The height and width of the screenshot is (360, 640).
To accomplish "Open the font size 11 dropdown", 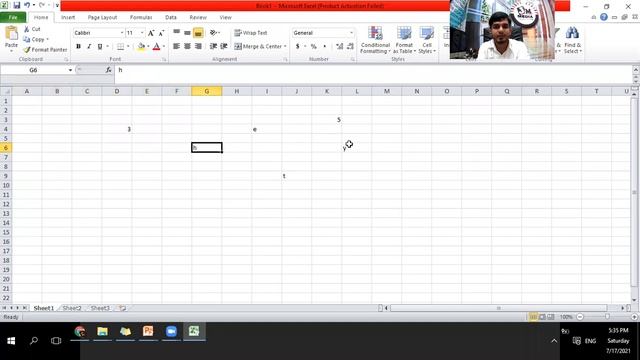I will [x=142, y=33].
